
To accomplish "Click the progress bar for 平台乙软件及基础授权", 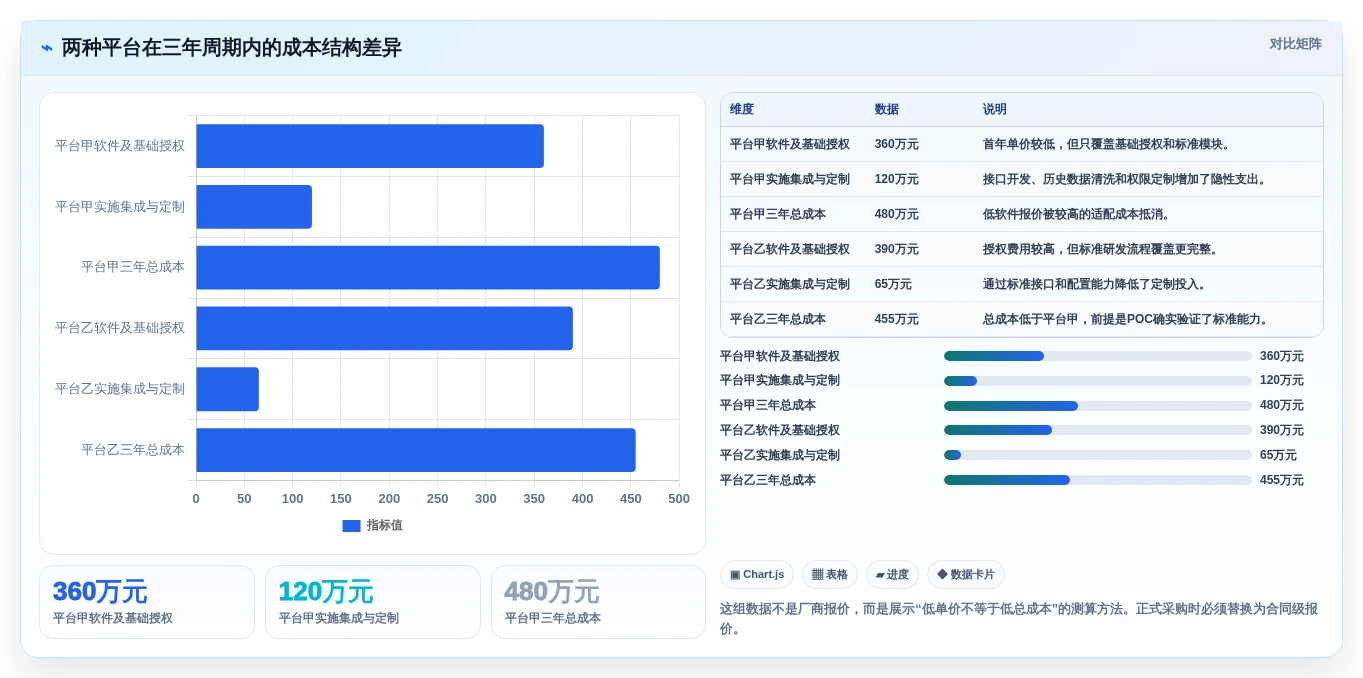I will coord(1098,430).
